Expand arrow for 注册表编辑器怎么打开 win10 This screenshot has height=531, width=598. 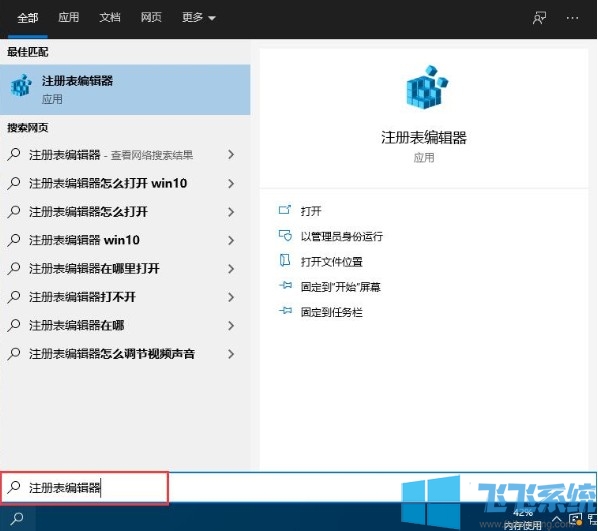coord(231,183)
